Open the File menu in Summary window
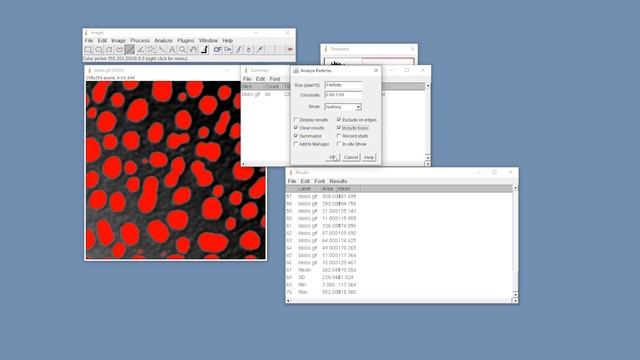 (247, 79)
